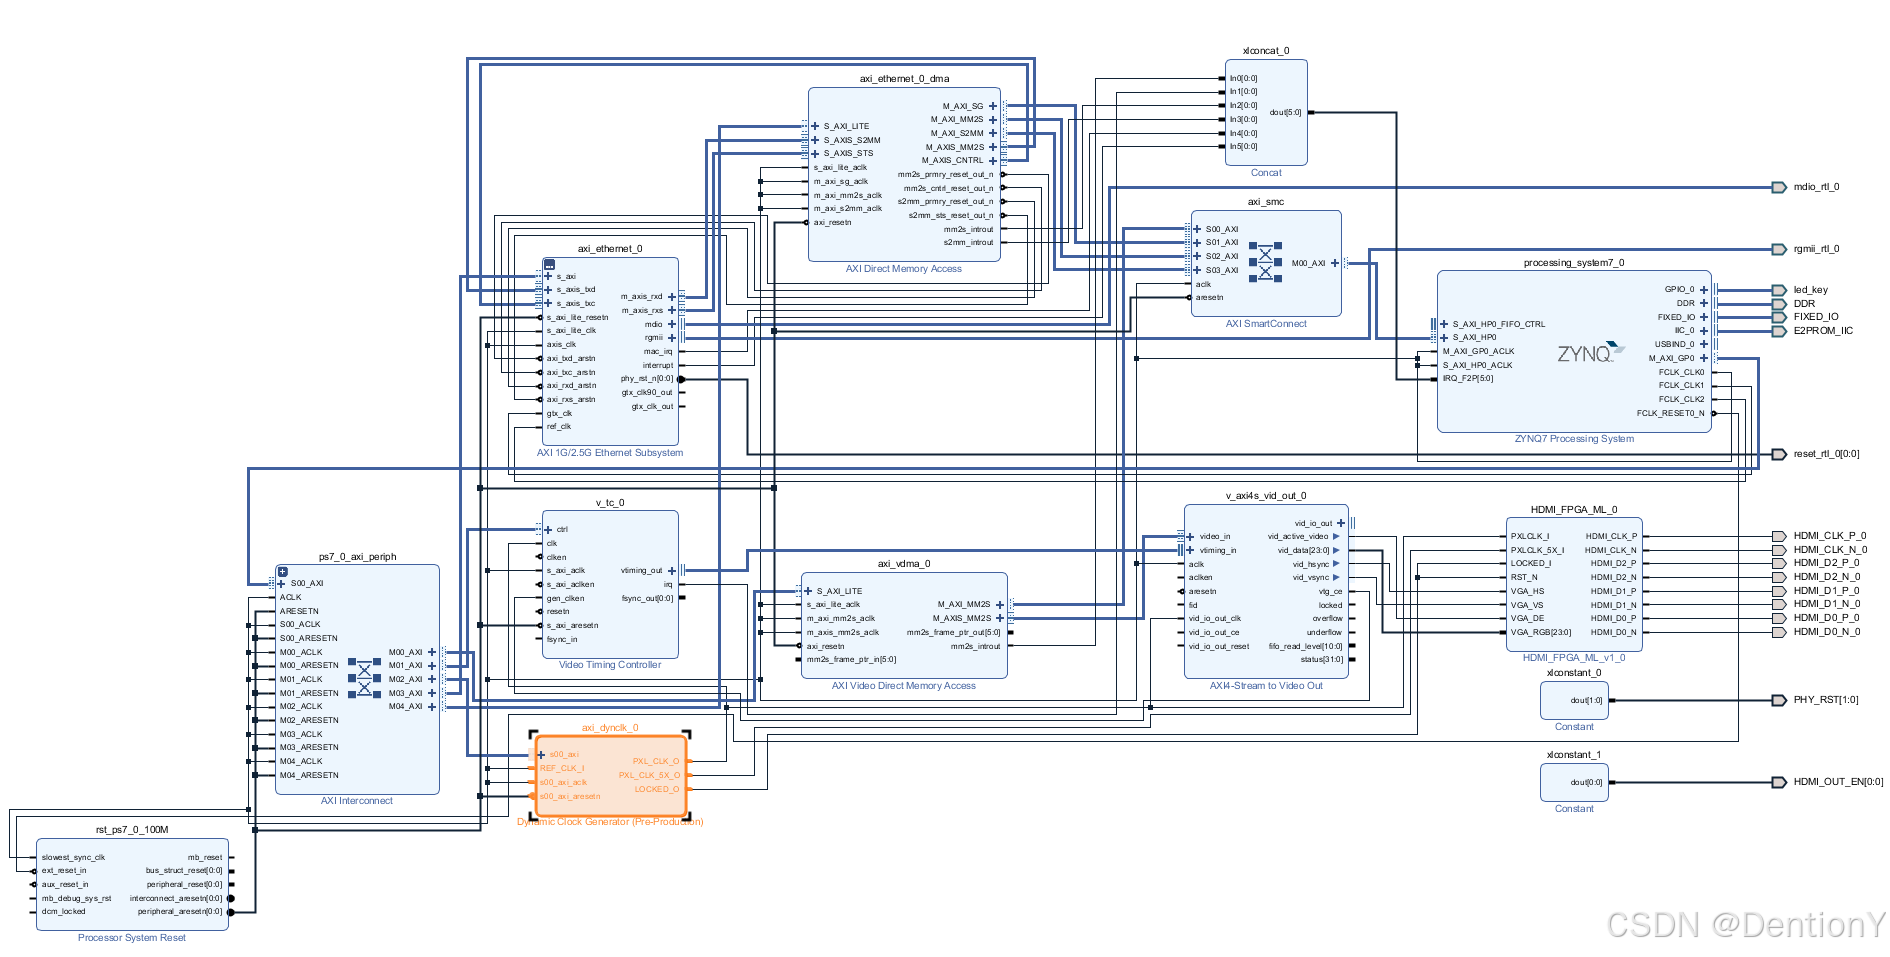
Task: Expand the vtiming_out interface pin
Action: 672,570
